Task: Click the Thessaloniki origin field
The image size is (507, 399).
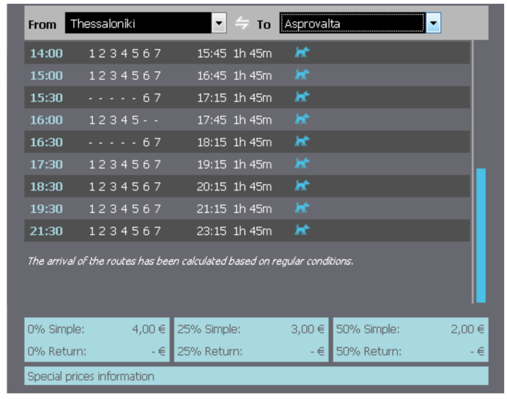Action: pos(138,23)
